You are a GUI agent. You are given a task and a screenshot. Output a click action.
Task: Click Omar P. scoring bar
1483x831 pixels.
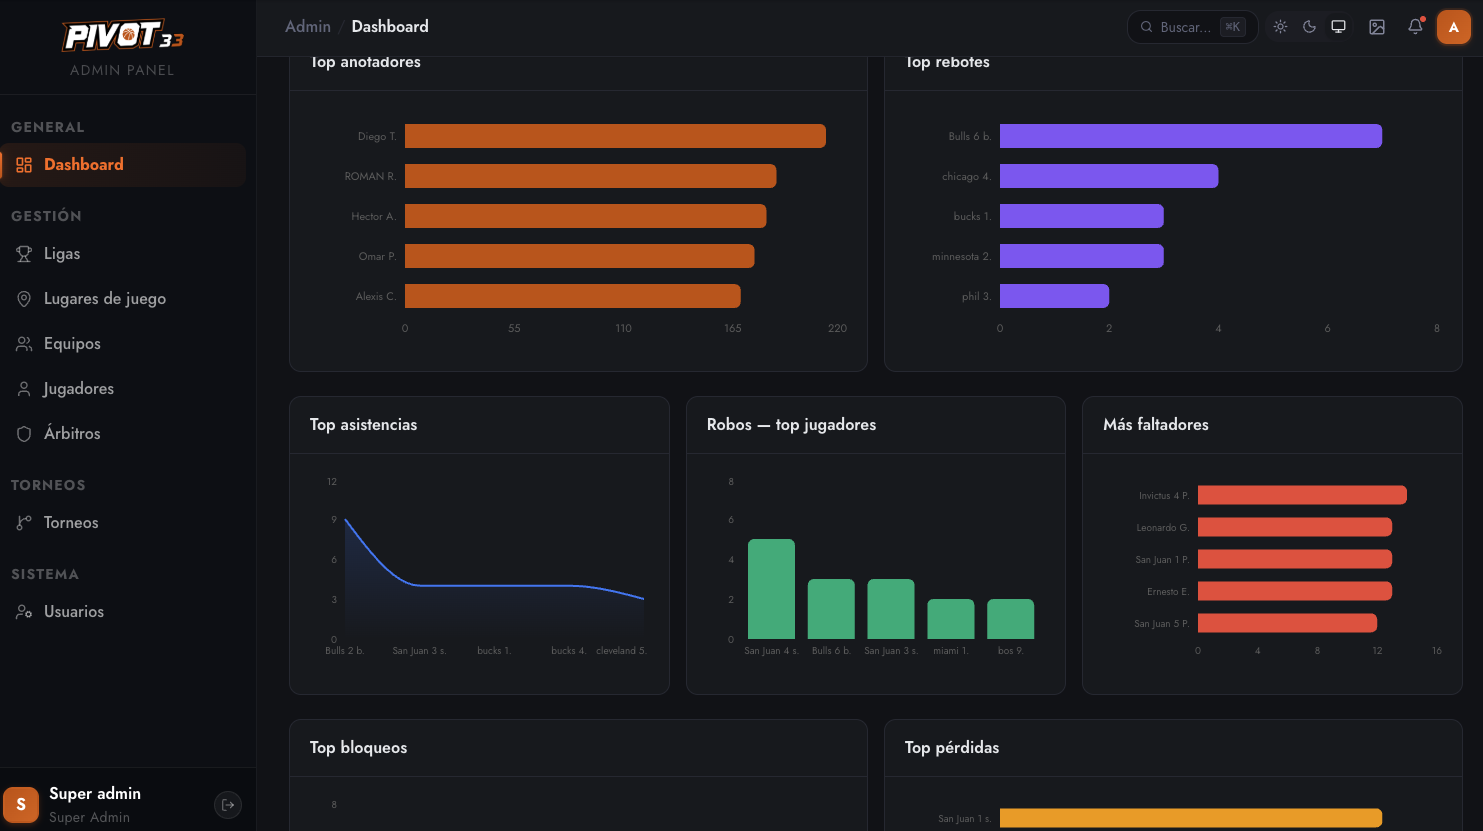tap(579, 256)
